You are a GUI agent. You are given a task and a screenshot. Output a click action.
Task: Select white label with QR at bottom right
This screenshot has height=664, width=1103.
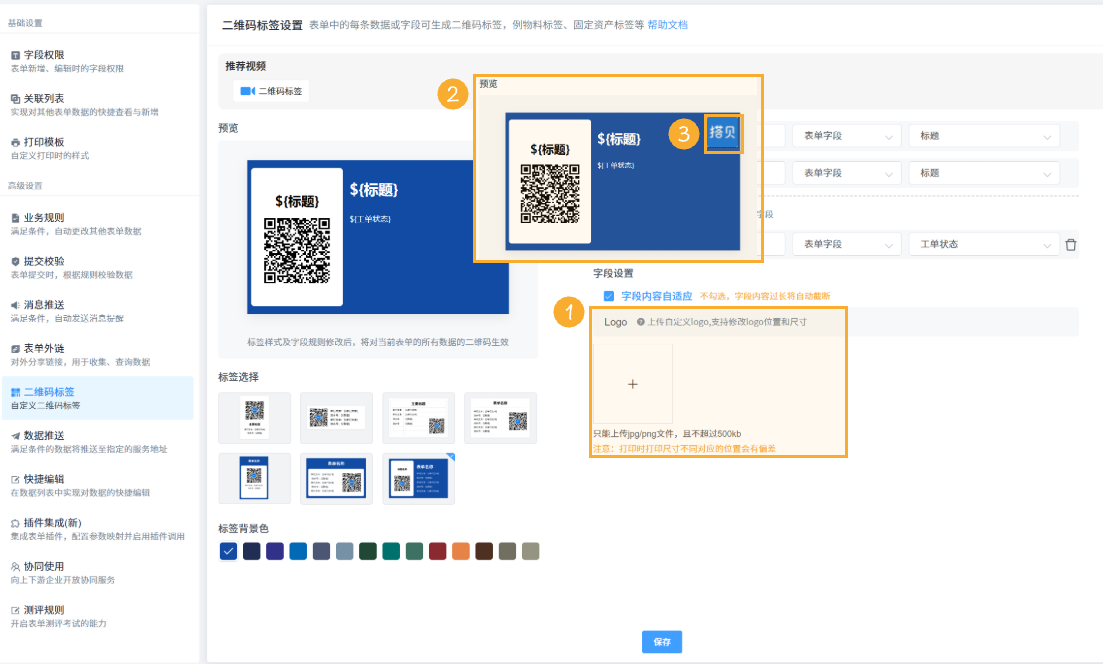(x=419, y=418)
